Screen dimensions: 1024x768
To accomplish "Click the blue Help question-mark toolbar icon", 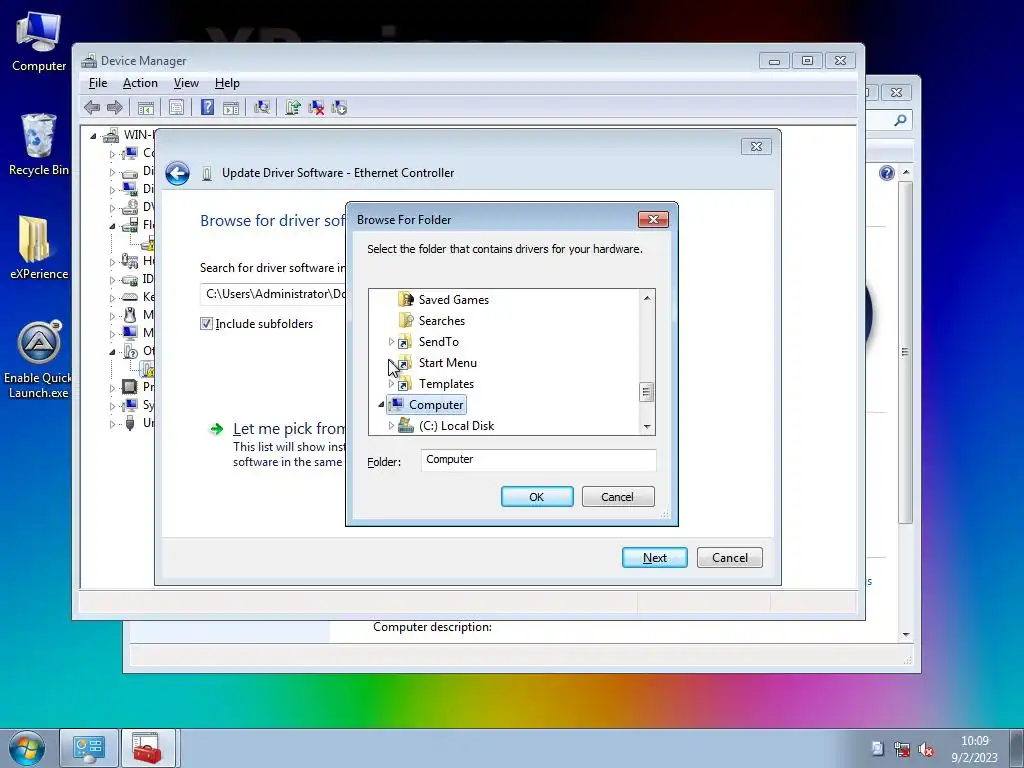I will 207,107.
